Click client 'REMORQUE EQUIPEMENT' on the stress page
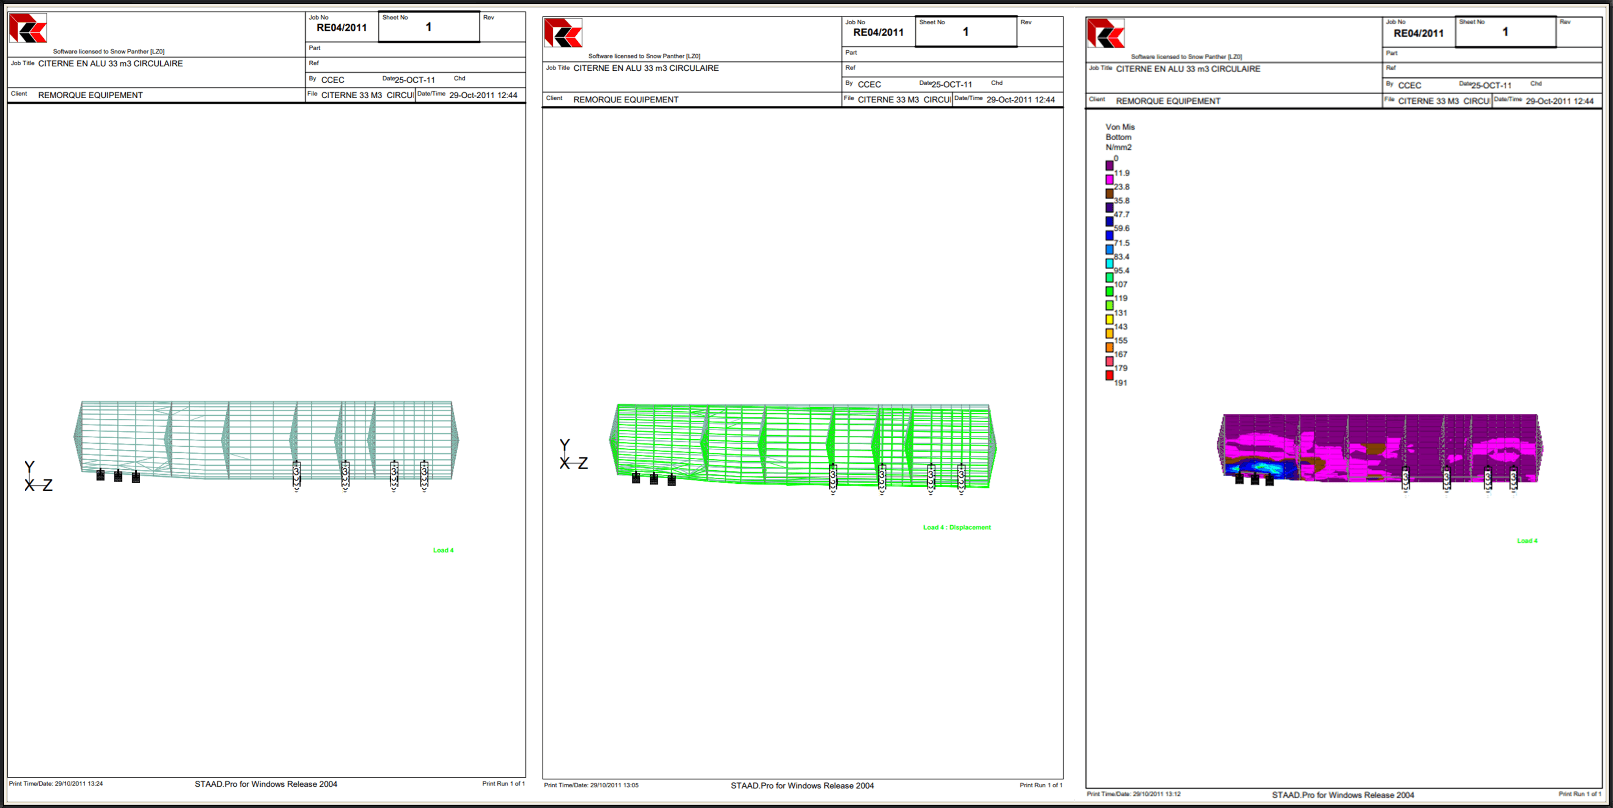Screen dimensions: 1613x808 click(1168, 101)
